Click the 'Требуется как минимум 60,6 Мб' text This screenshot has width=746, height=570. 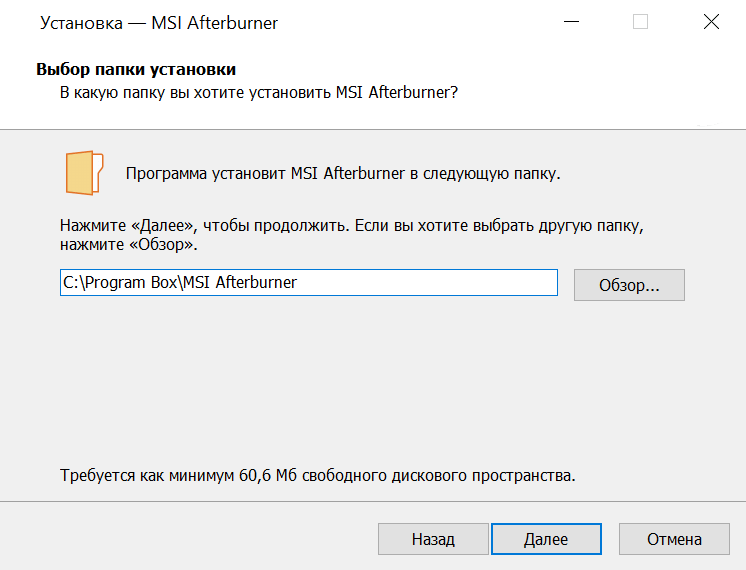point(178,475)
